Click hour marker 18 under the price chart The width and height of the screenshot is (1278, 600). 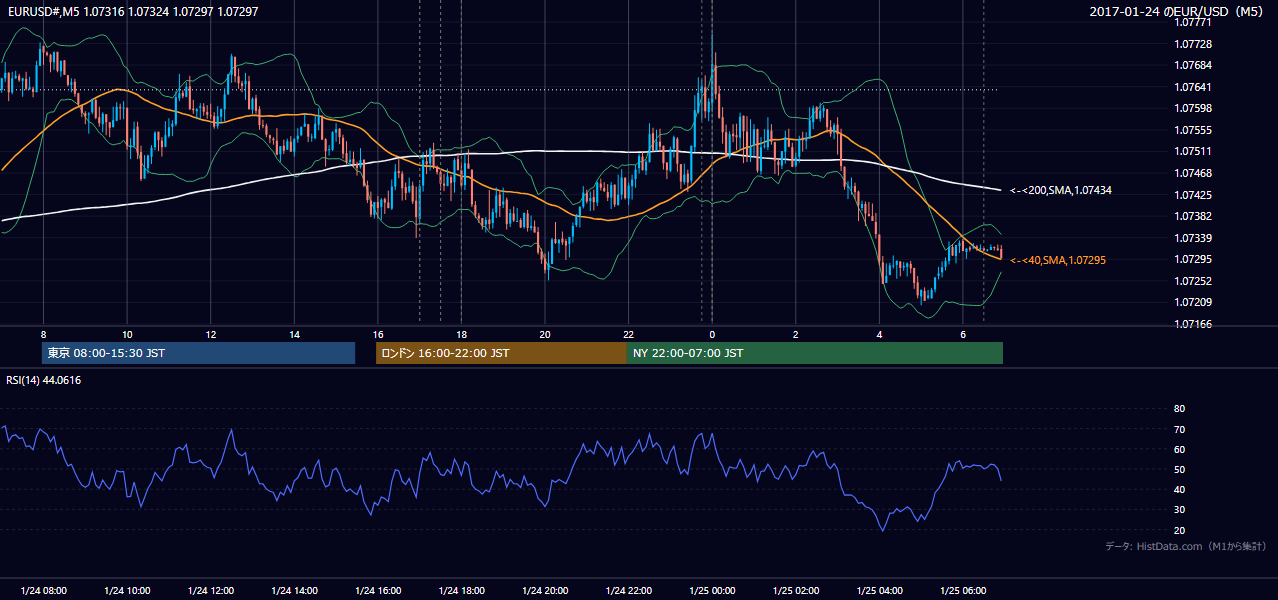point(461,334)
